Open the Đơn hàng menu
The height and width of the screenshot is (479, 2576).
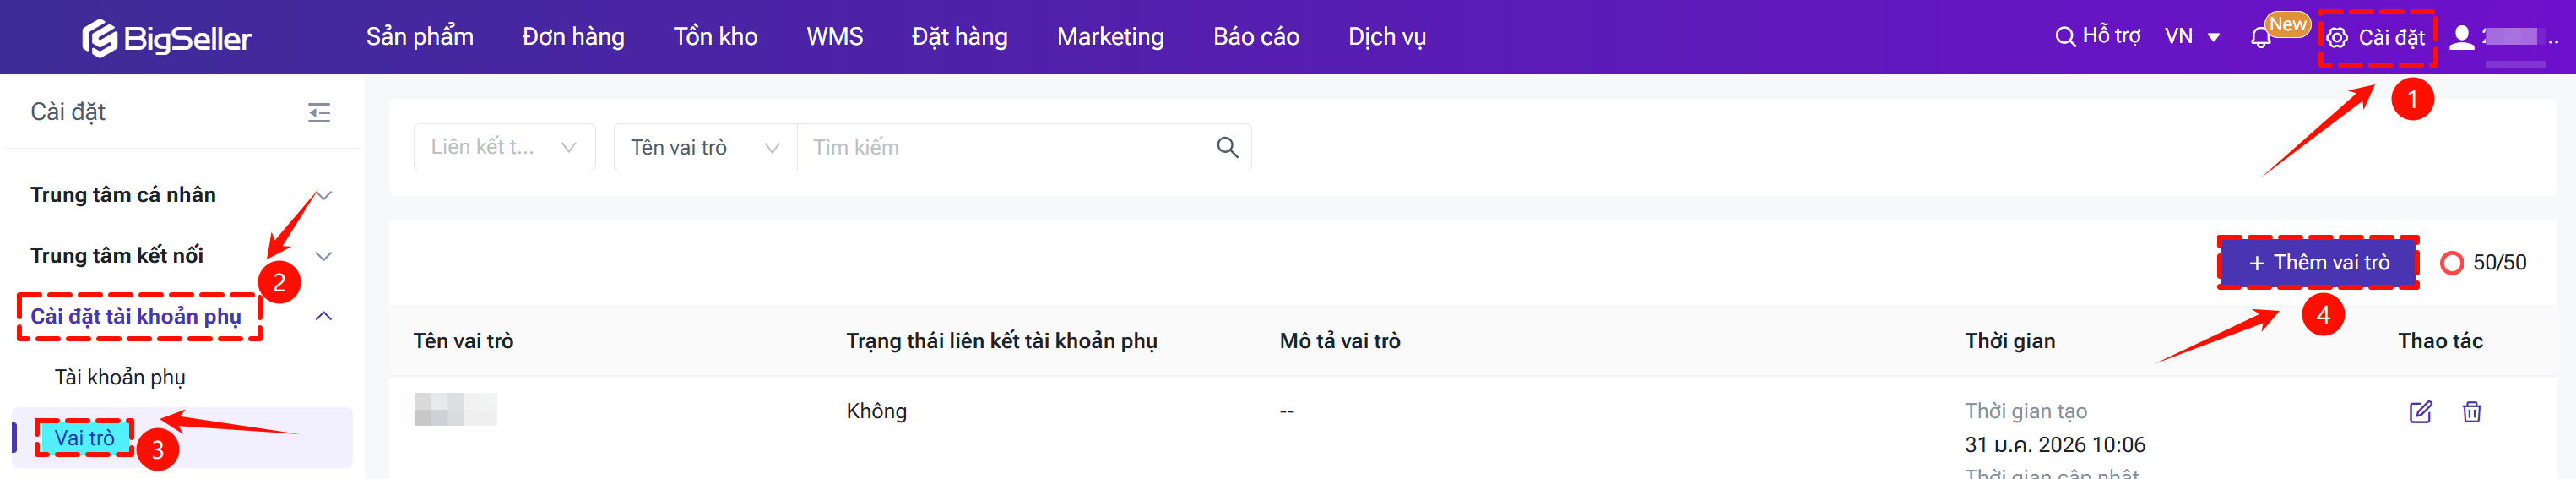(573, 37)
